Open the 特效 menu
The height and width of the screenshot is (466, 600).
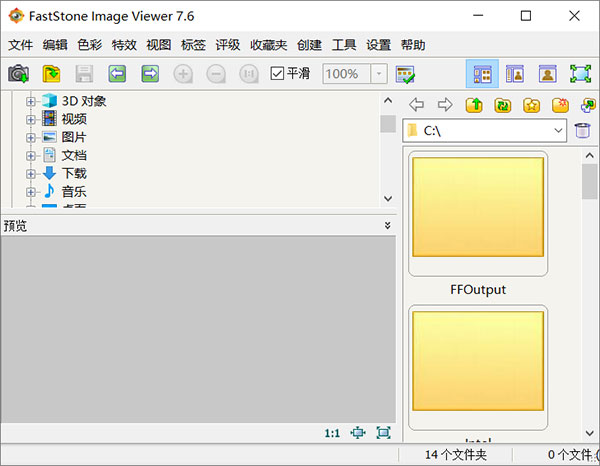point(124,45)
